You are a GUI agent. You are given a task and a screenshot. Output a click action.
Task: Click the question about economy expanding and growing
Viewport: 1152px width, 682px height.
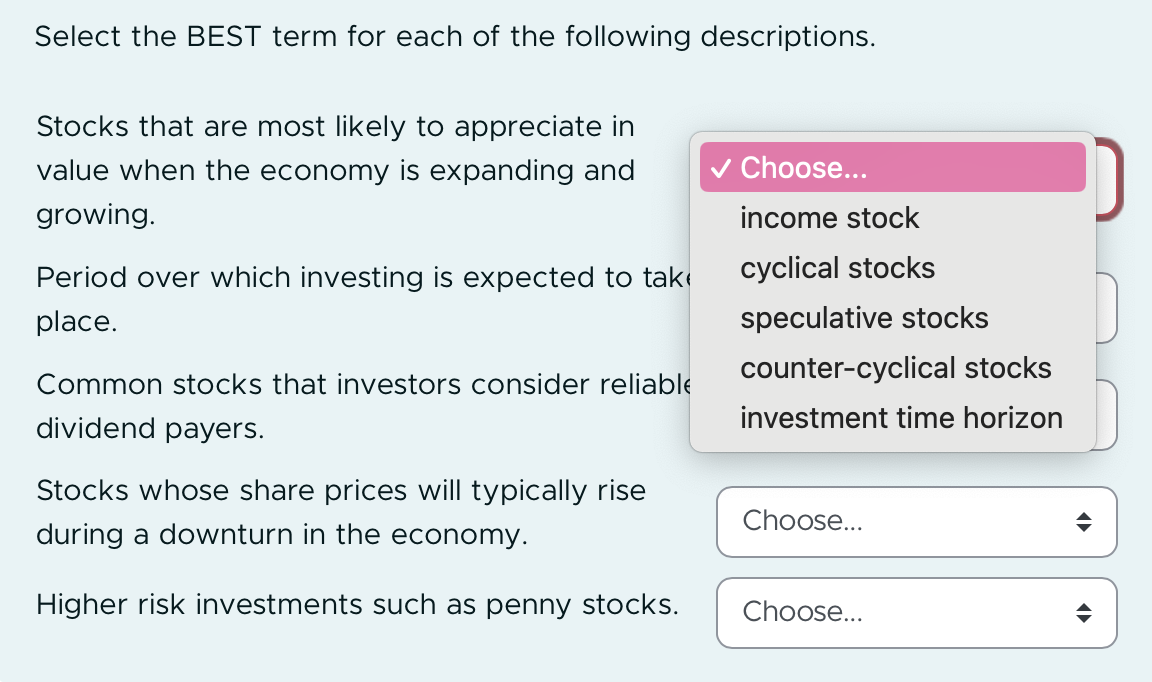coord(335,170)
